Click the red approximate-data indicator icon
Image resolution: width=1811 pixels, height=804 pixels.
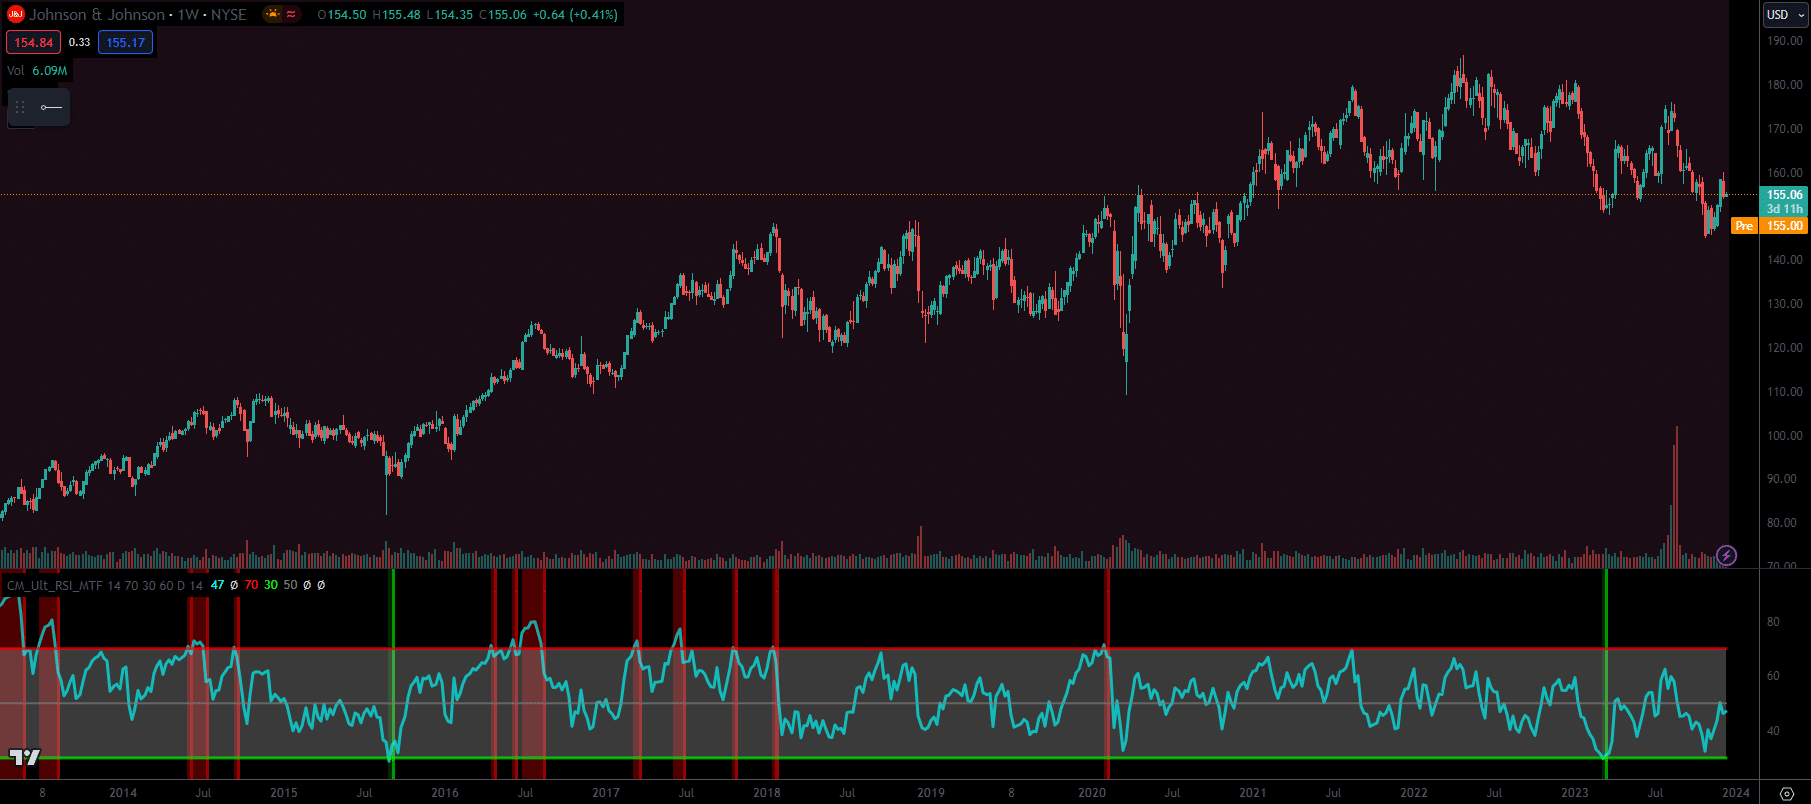coord(291,14)
